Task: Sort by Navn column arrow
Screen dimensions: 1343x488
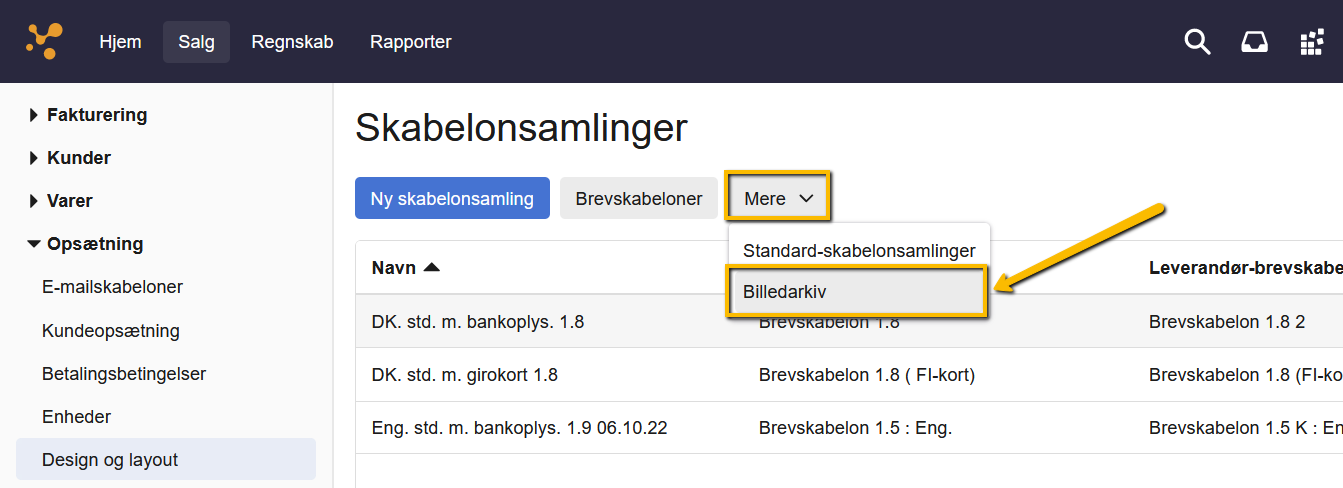Action: (x=431, y=267)
